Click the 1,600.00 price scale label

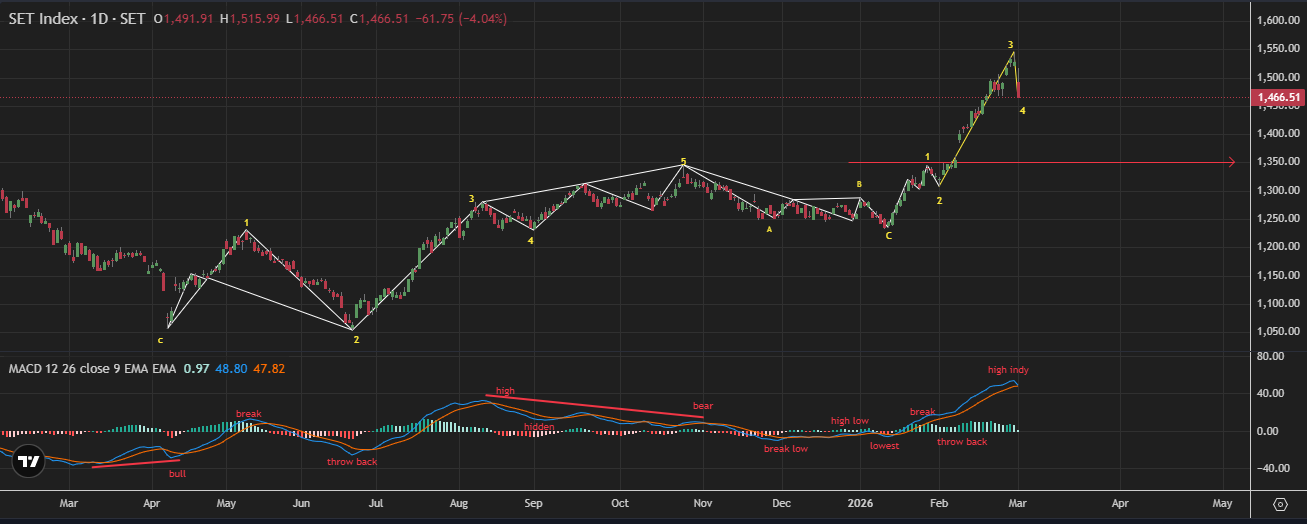(1280, 20)
